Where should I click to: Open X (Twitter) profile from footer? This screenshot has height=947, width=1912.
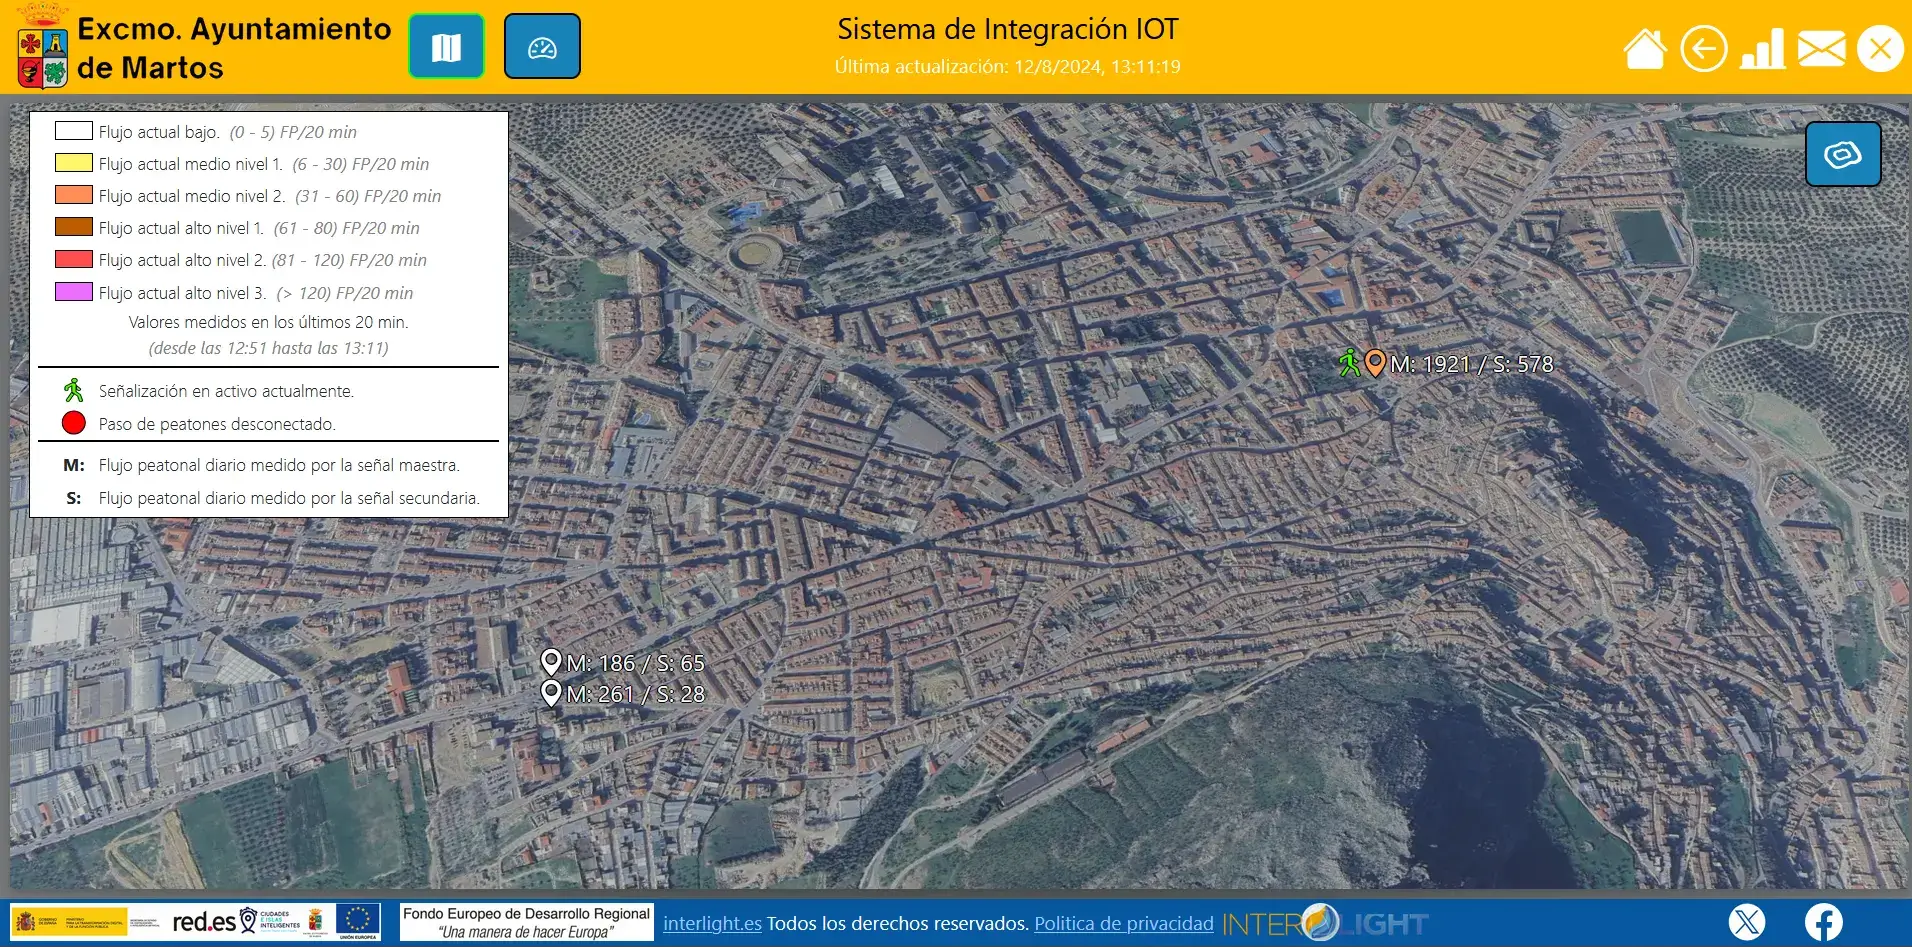point(1748,921)
